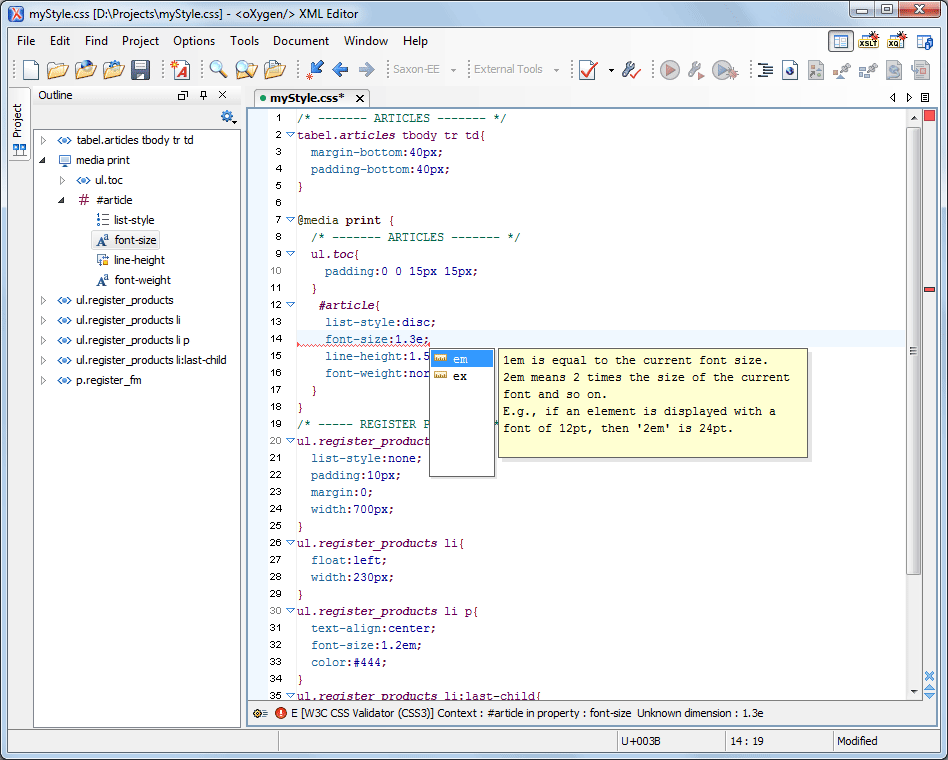Open the XQuery Debugger perspective
This screenshot has width=948, height=760.
click(x=896, y=41)
